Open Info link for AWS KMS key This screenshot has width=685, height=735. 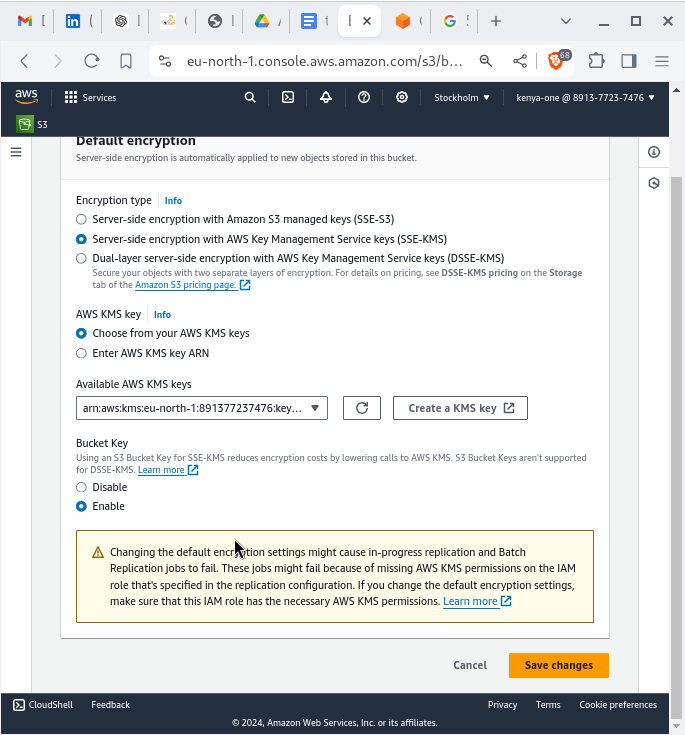pos(162,315)
